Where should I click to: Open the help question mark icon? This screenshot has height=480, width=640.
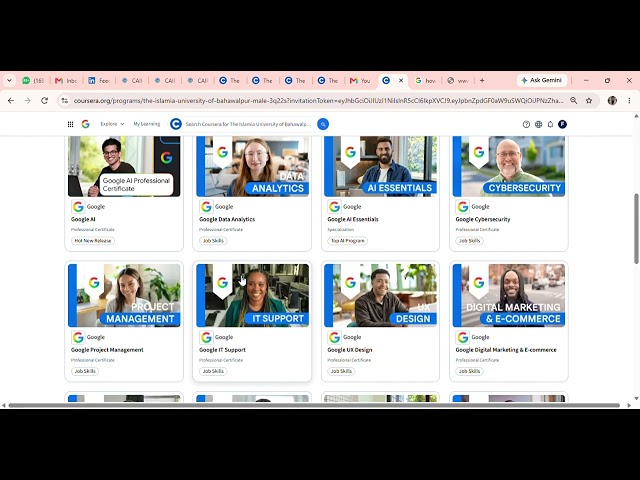(526, 124)
